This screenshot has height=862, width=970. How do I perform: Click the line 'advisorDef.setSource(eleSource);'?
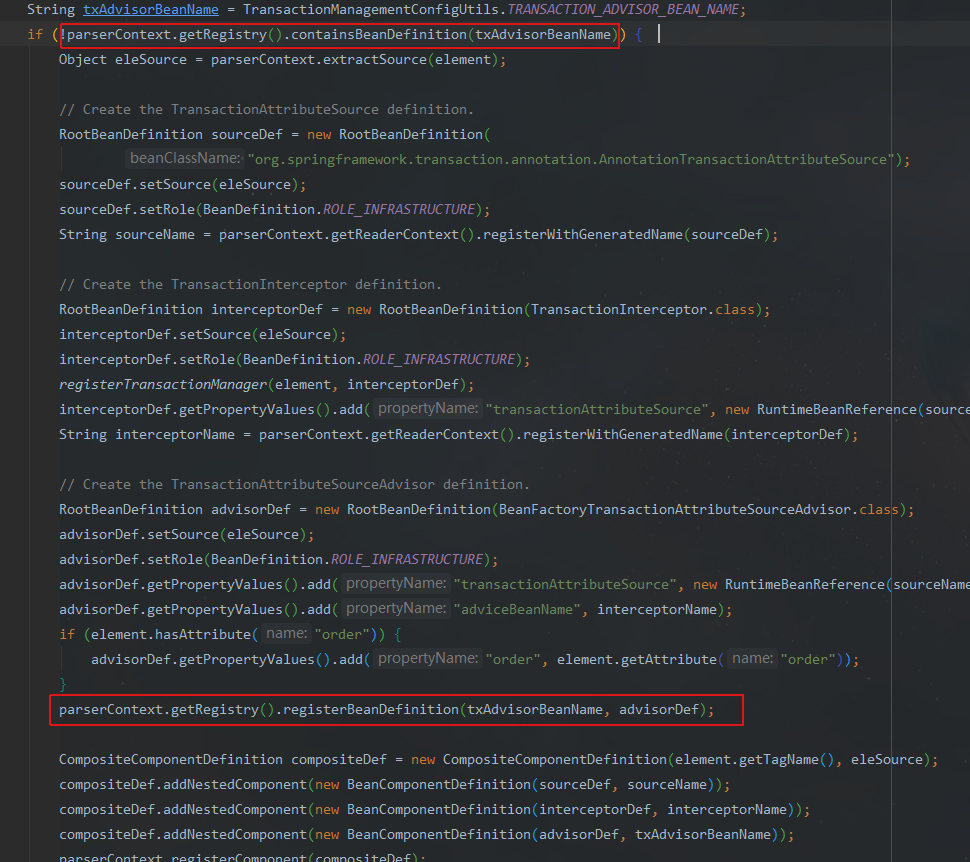click(186, 535)
